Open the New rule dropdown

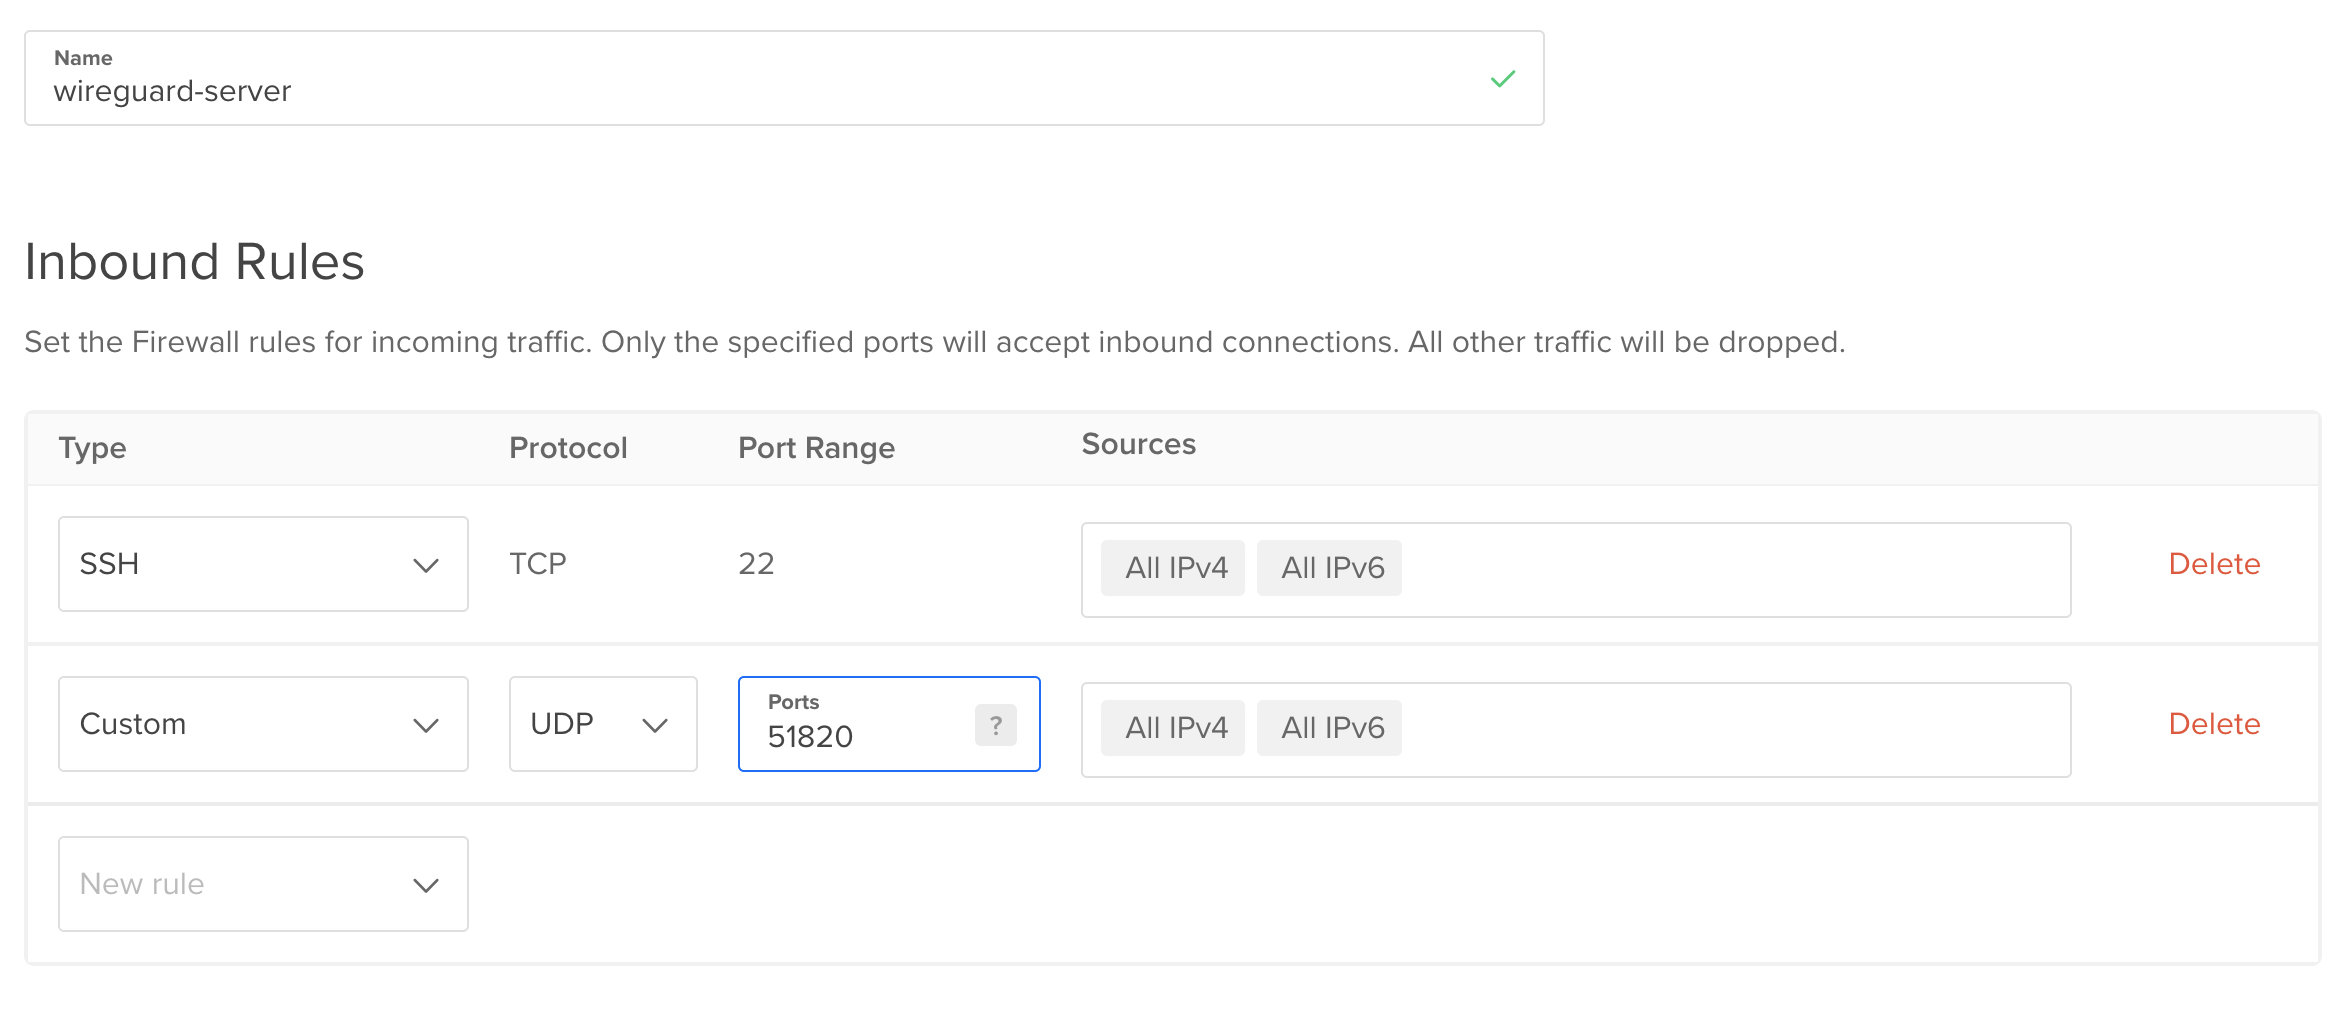(x=263, y=884)
